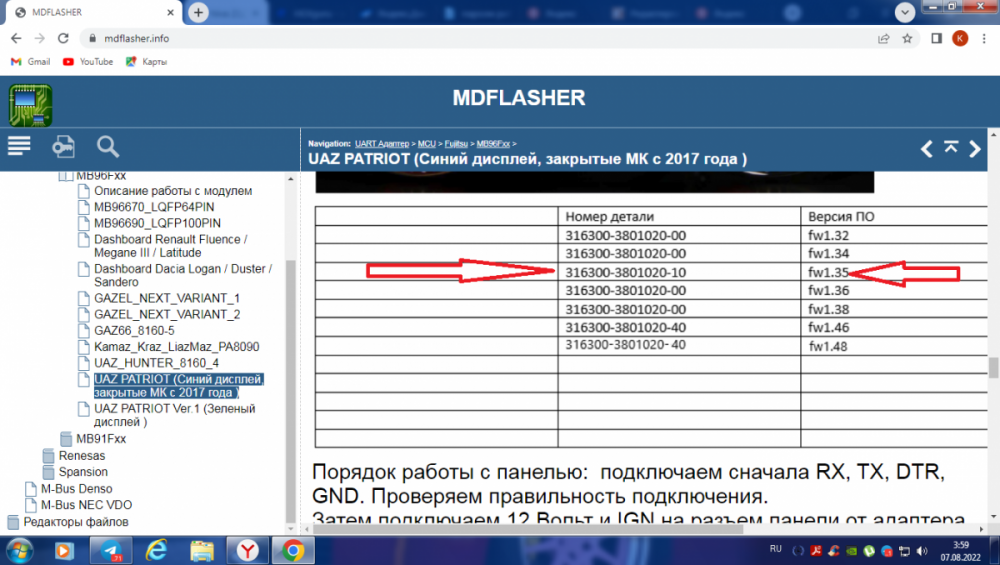This screenshot has width=1000, height=565.
Task: Open Internet Explorer from taskbar
Action: (x=156, y=550)
